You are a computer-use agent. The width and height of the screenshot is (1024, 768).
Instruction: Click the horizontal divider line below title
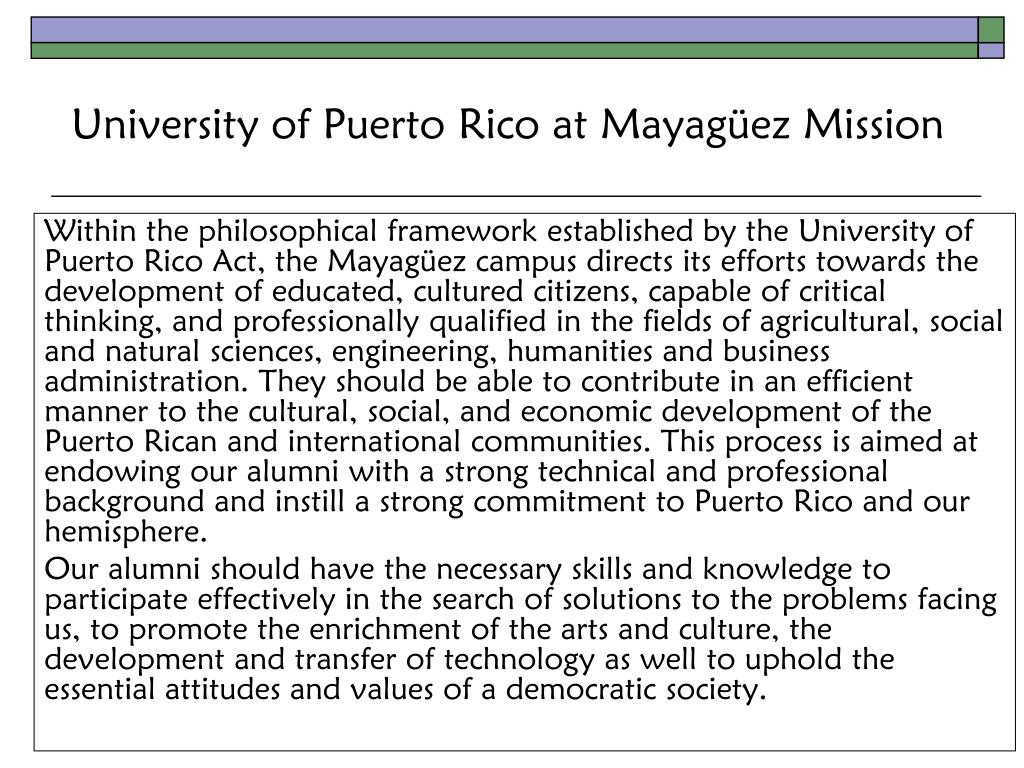pos(516,195)
